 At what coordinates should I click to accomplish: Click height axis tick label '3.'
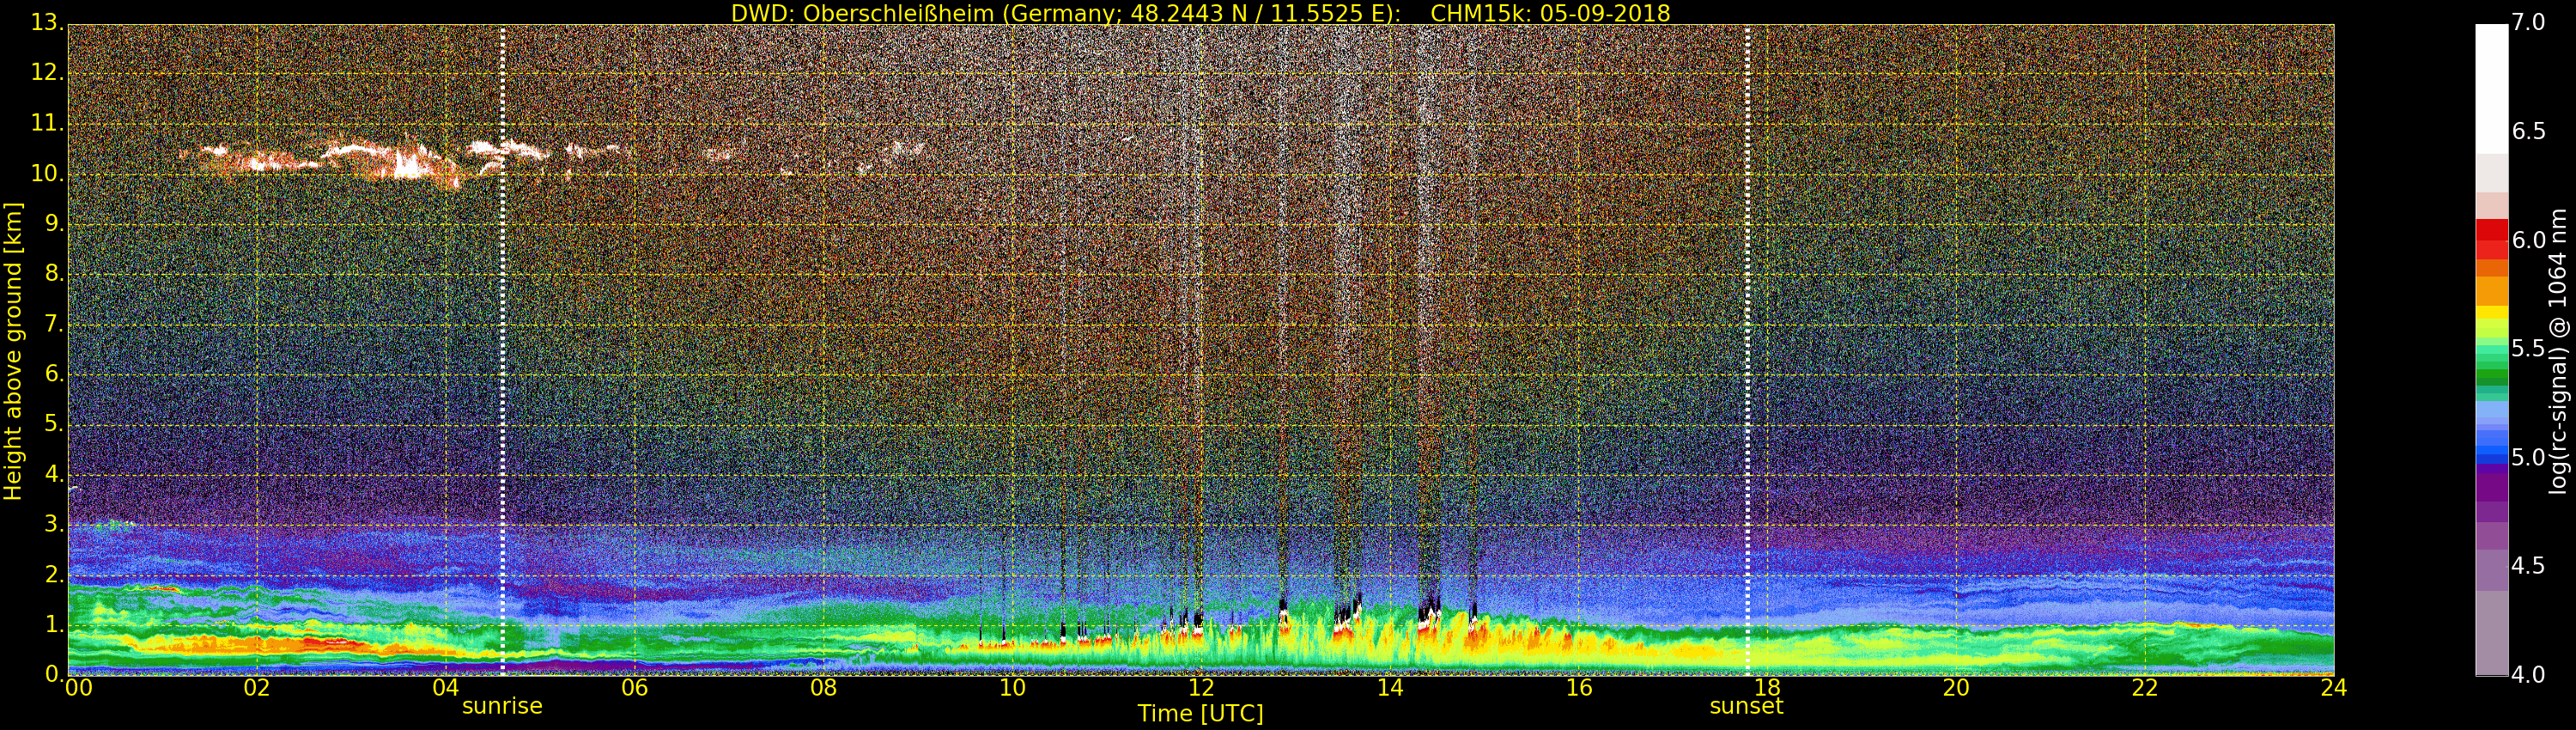click(x=54, y=523)
